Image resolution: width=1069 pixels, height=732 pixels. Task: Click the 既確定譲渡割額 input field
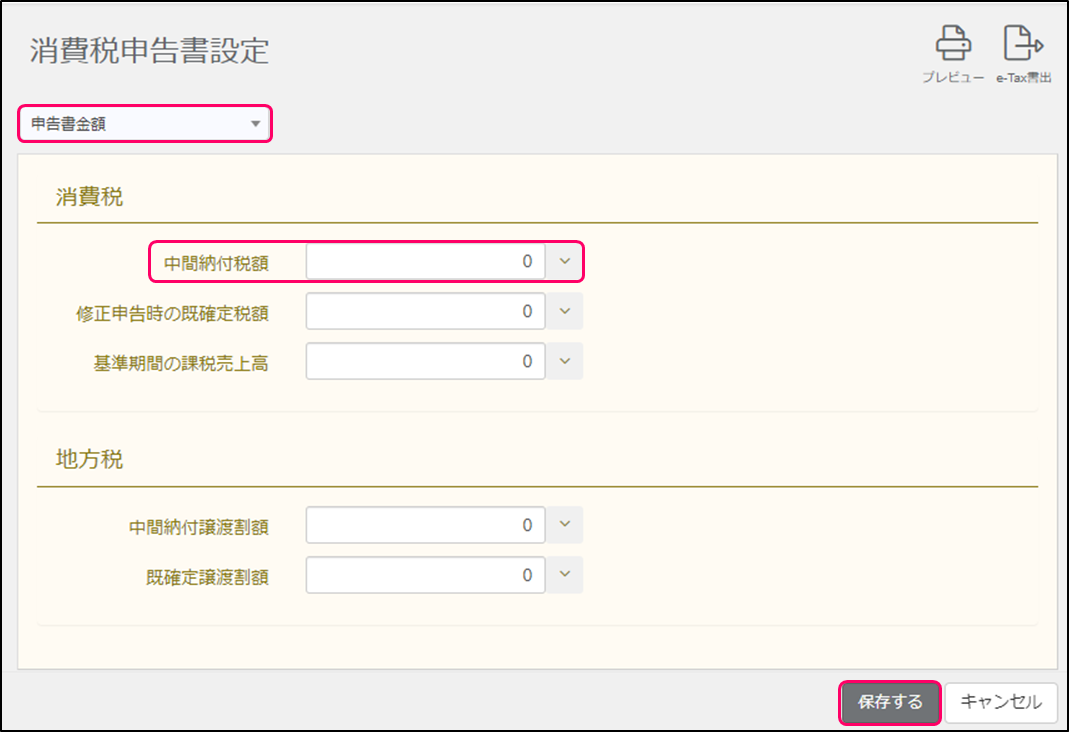pos(426,575)
